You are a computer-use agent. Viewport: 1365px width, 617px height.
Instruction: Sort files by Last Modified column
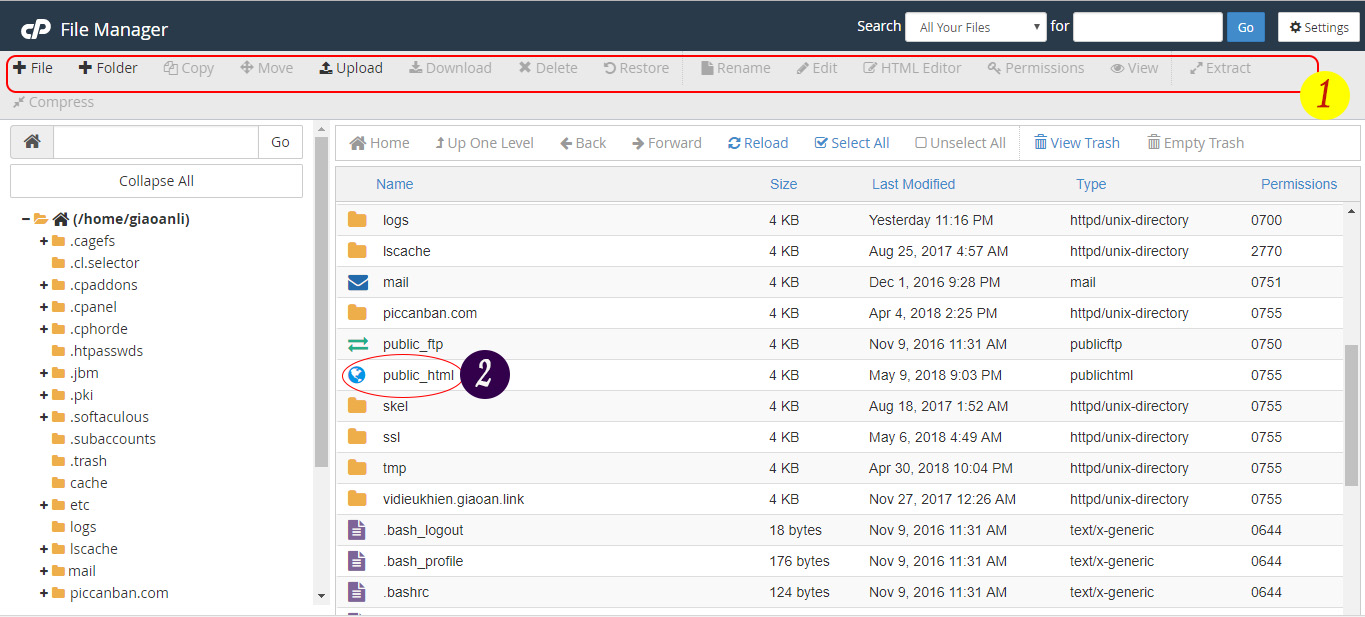point(913,184)
